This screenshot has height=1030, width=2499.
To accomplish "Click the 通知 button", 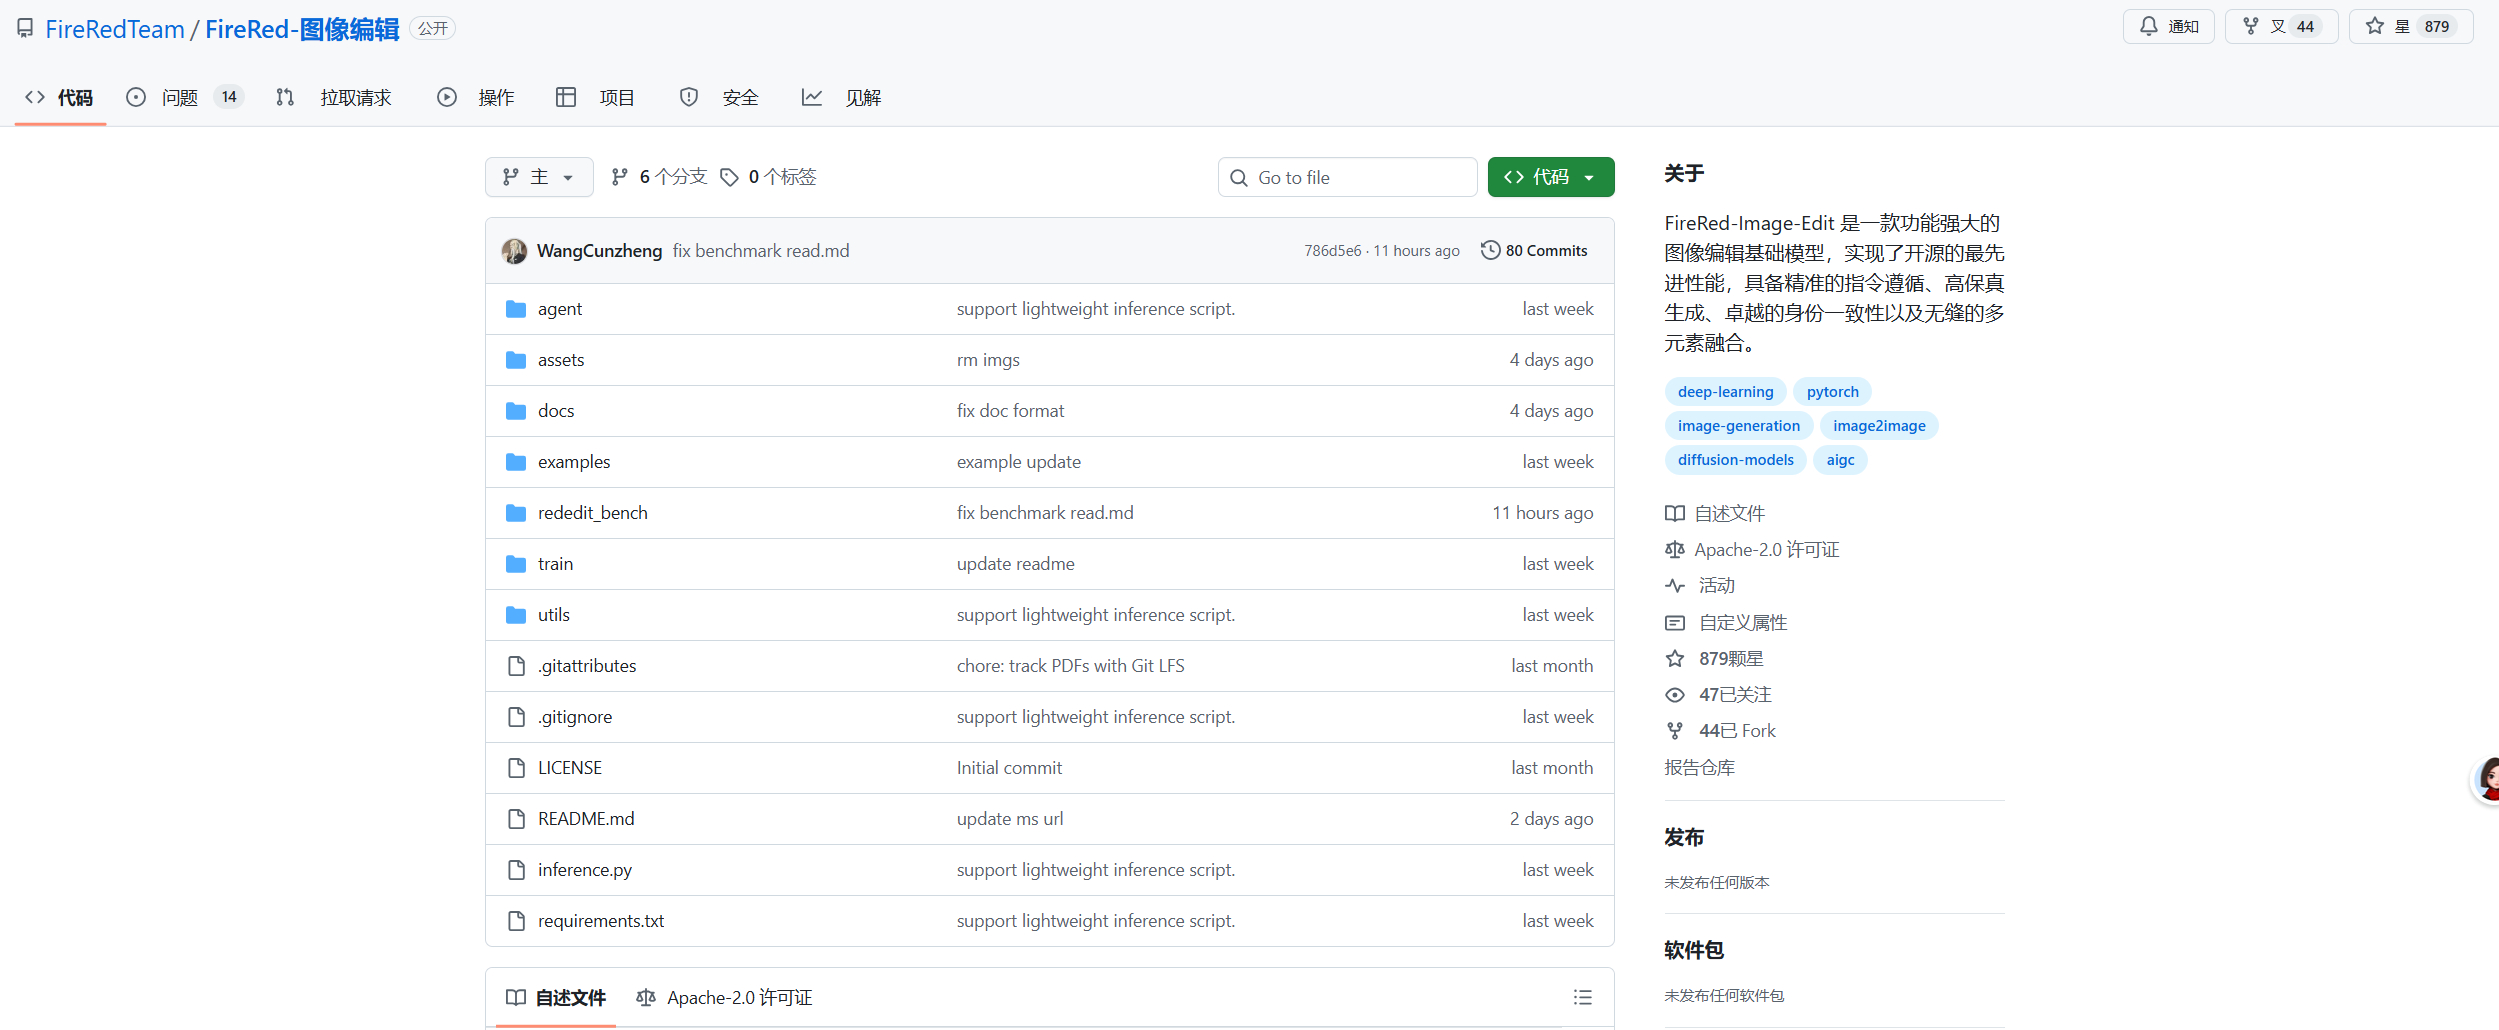I will 2169,26.
